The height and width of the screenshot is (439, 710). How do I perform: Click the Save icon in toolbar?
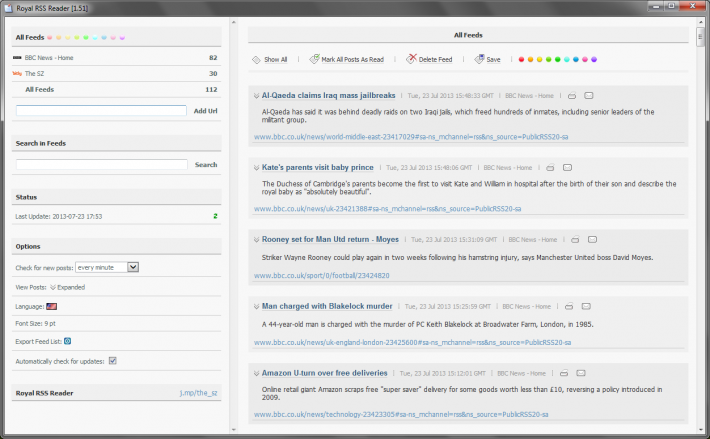coord(479,59)
